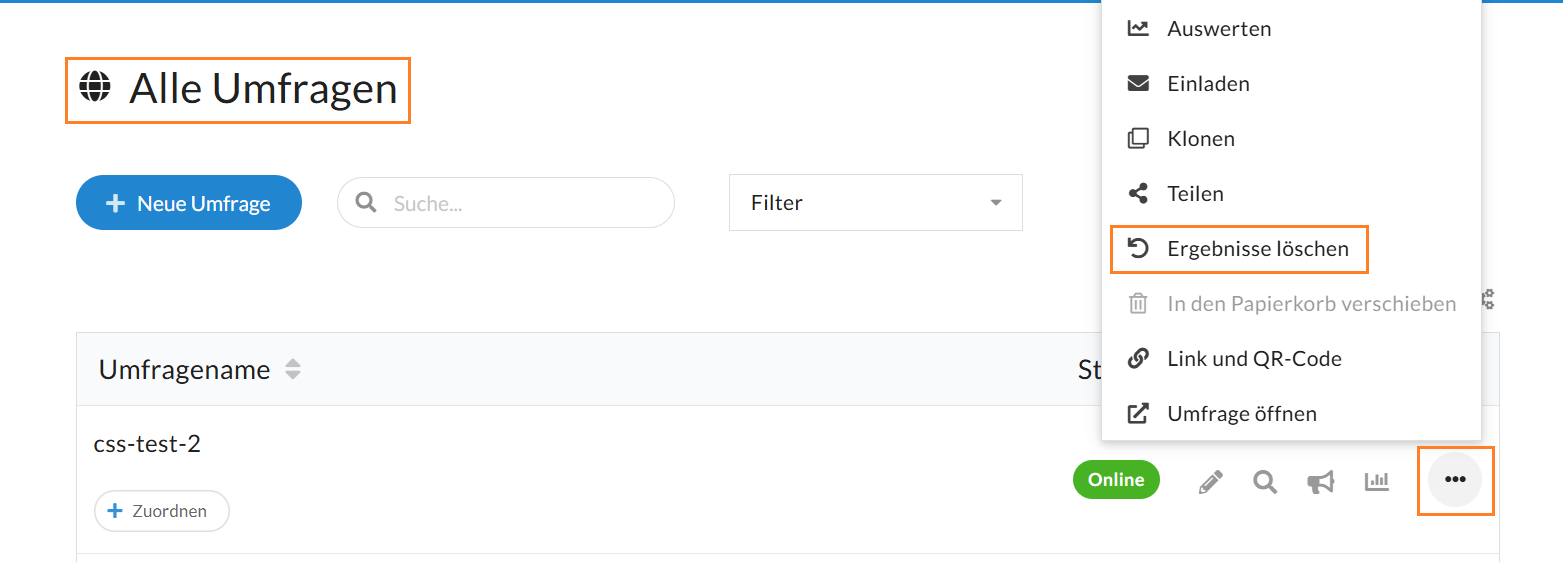Click the globe icon beside Alle Umfragen
This screenshot has height=562, width=1563.
95,88
